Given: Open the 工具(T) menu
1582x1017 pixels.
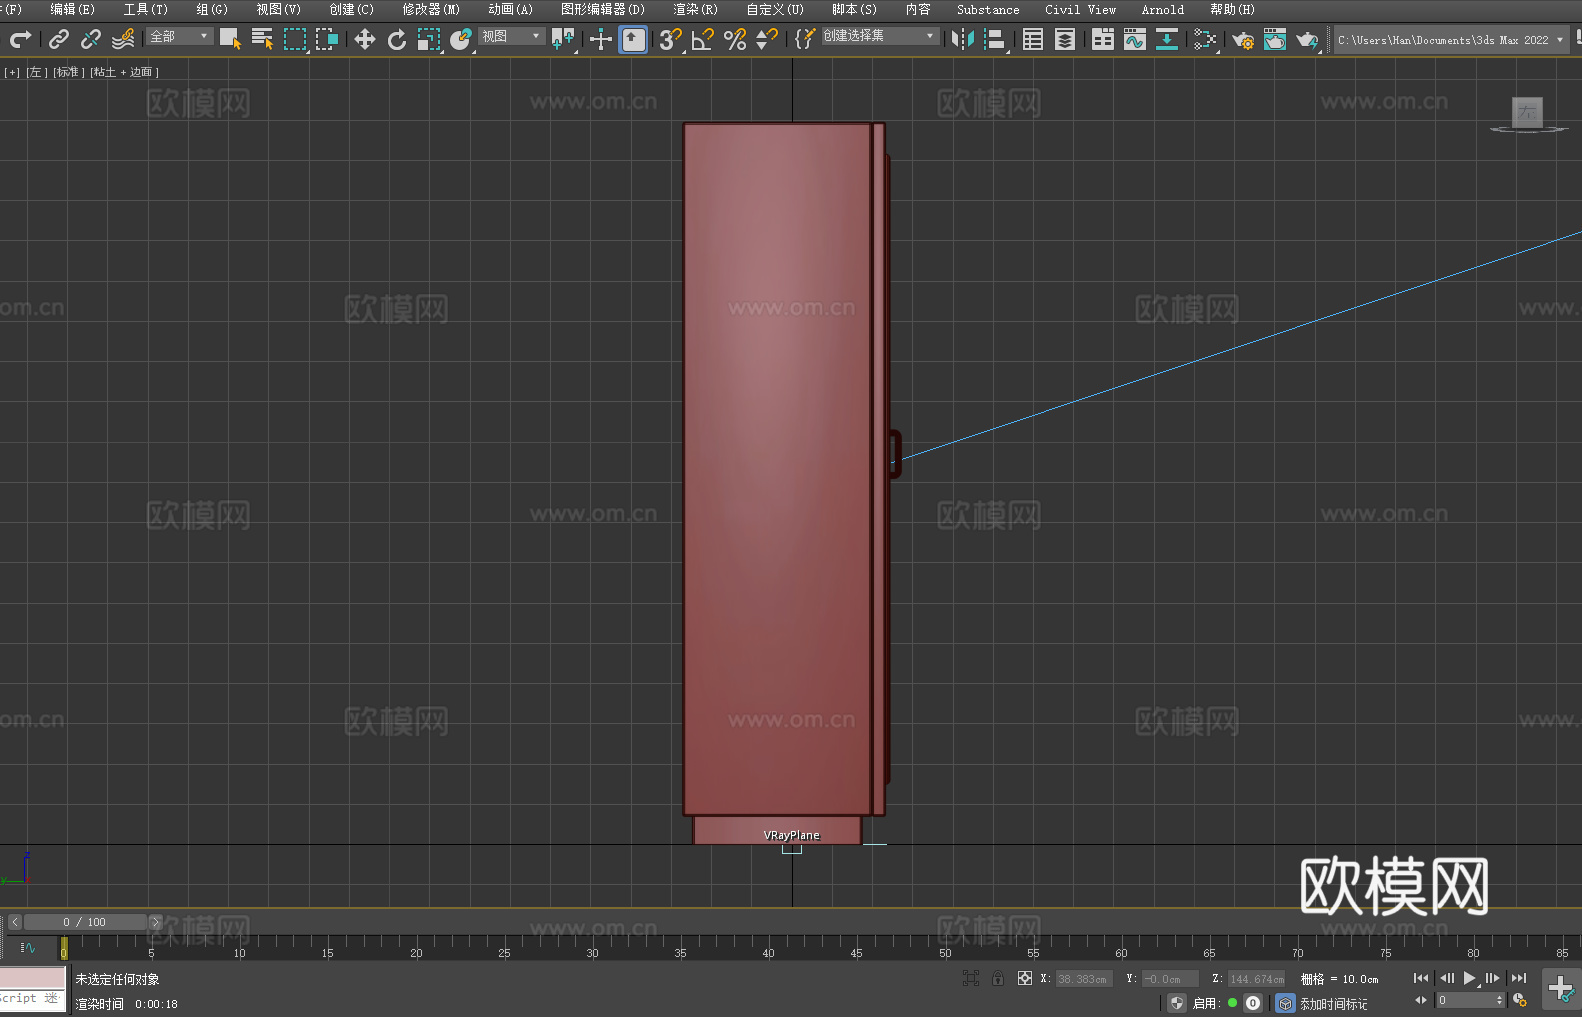Looking at the screenshot, I should [146, 9].
